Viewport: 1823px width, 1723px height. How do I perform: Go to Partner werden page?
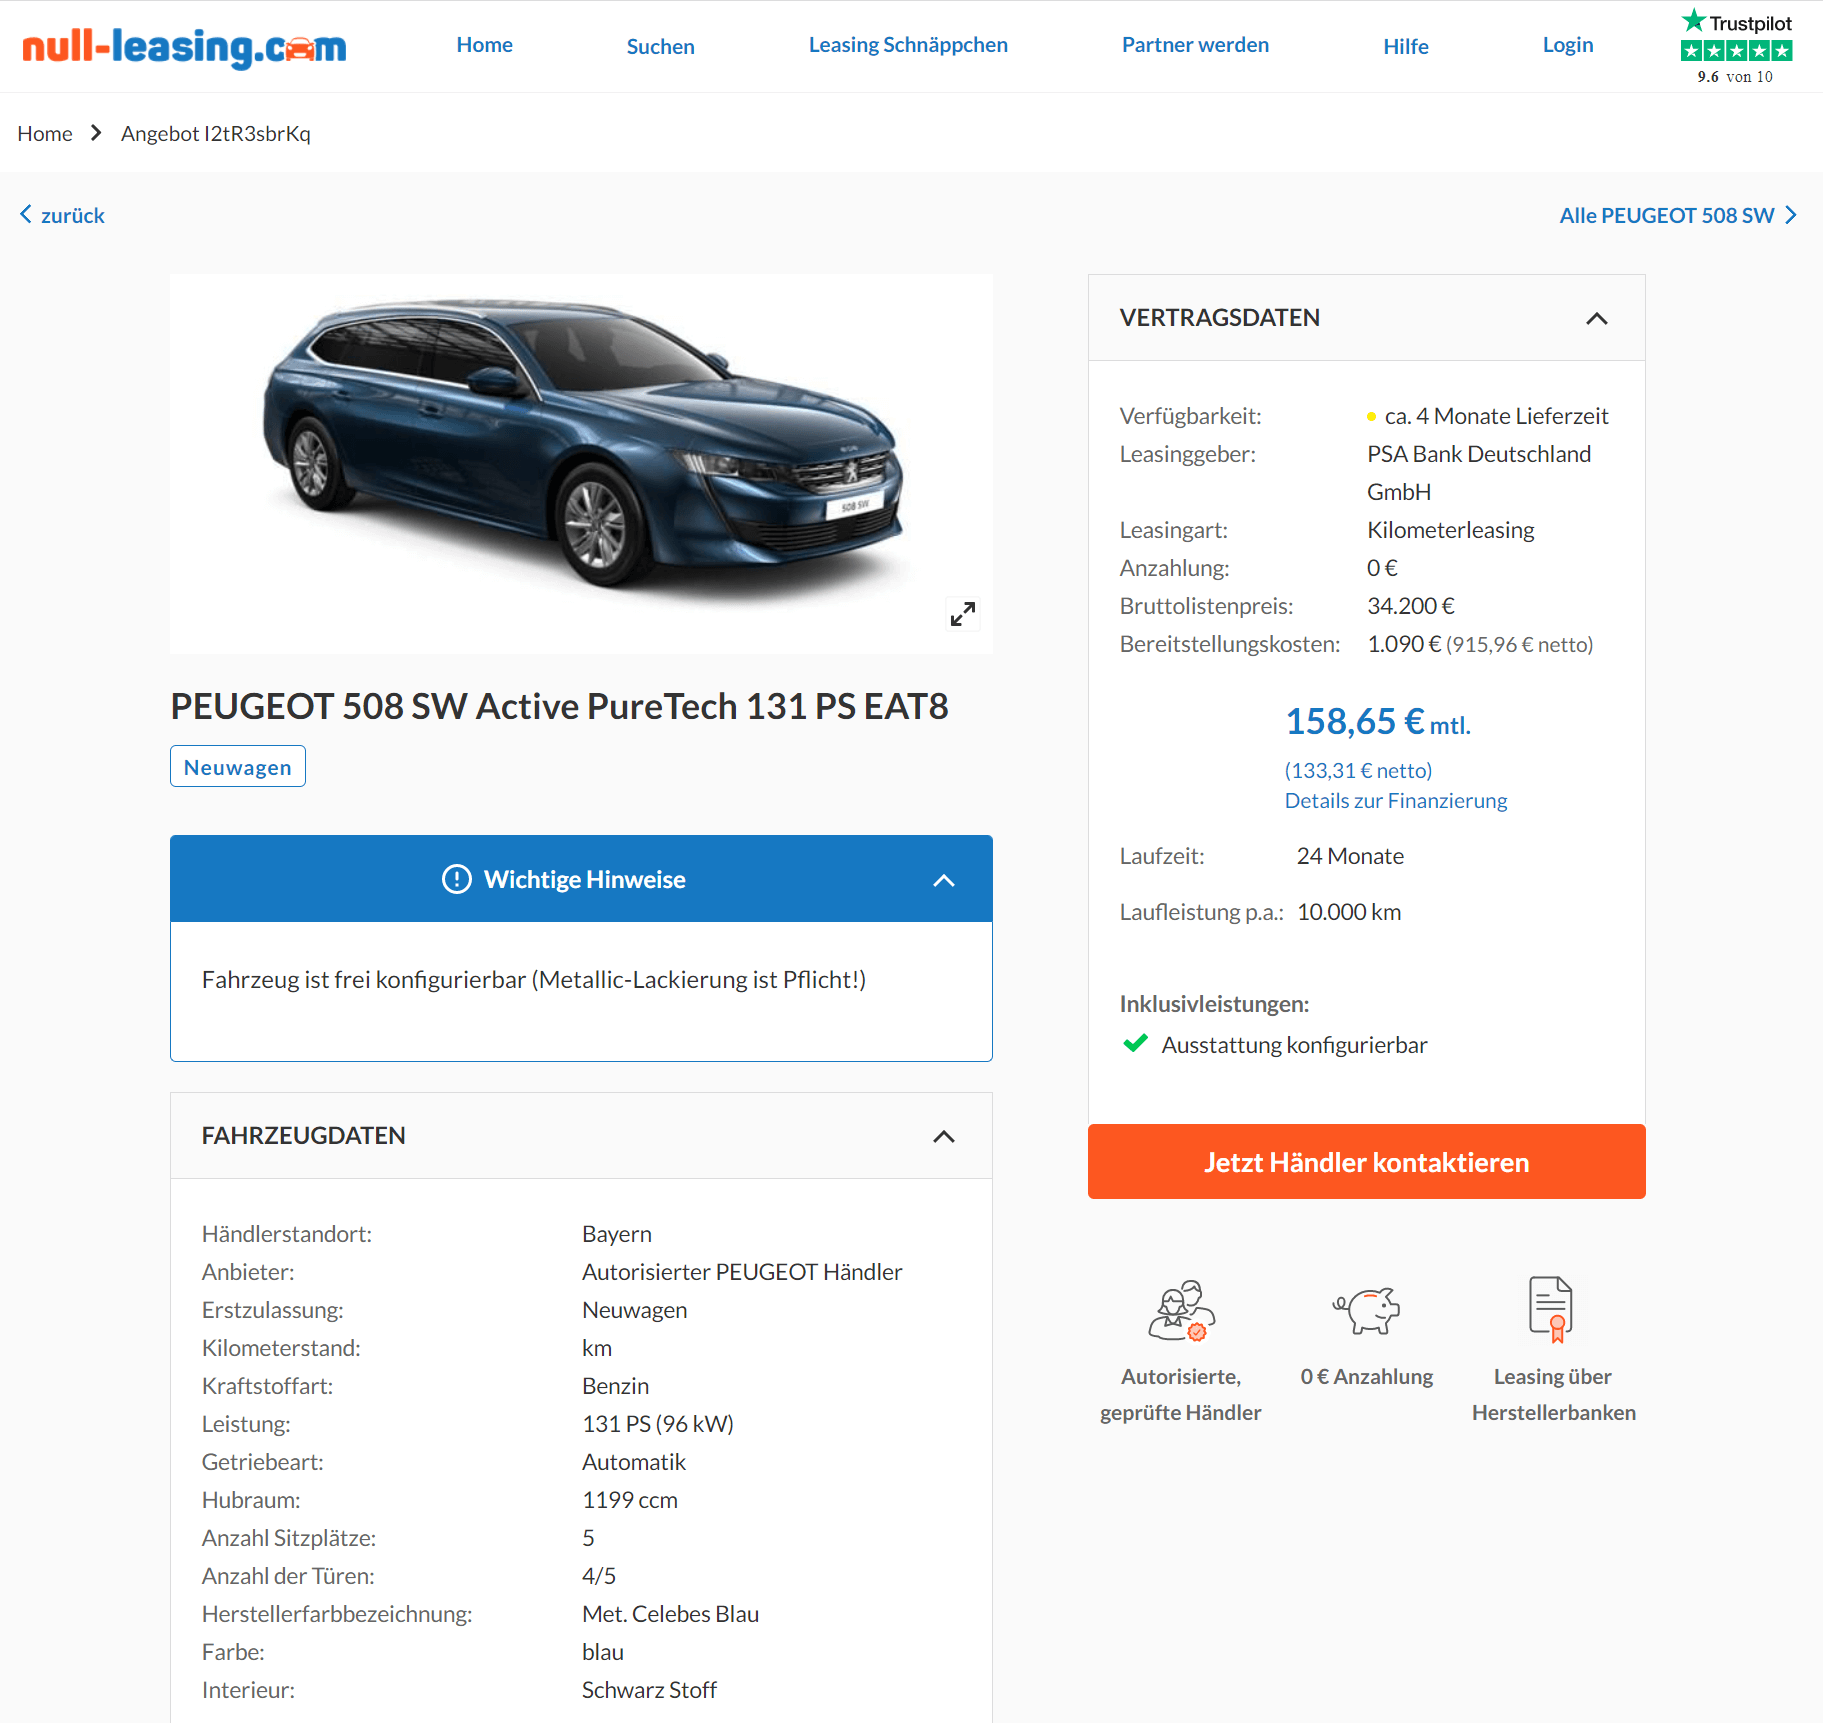pos(1195,45)
